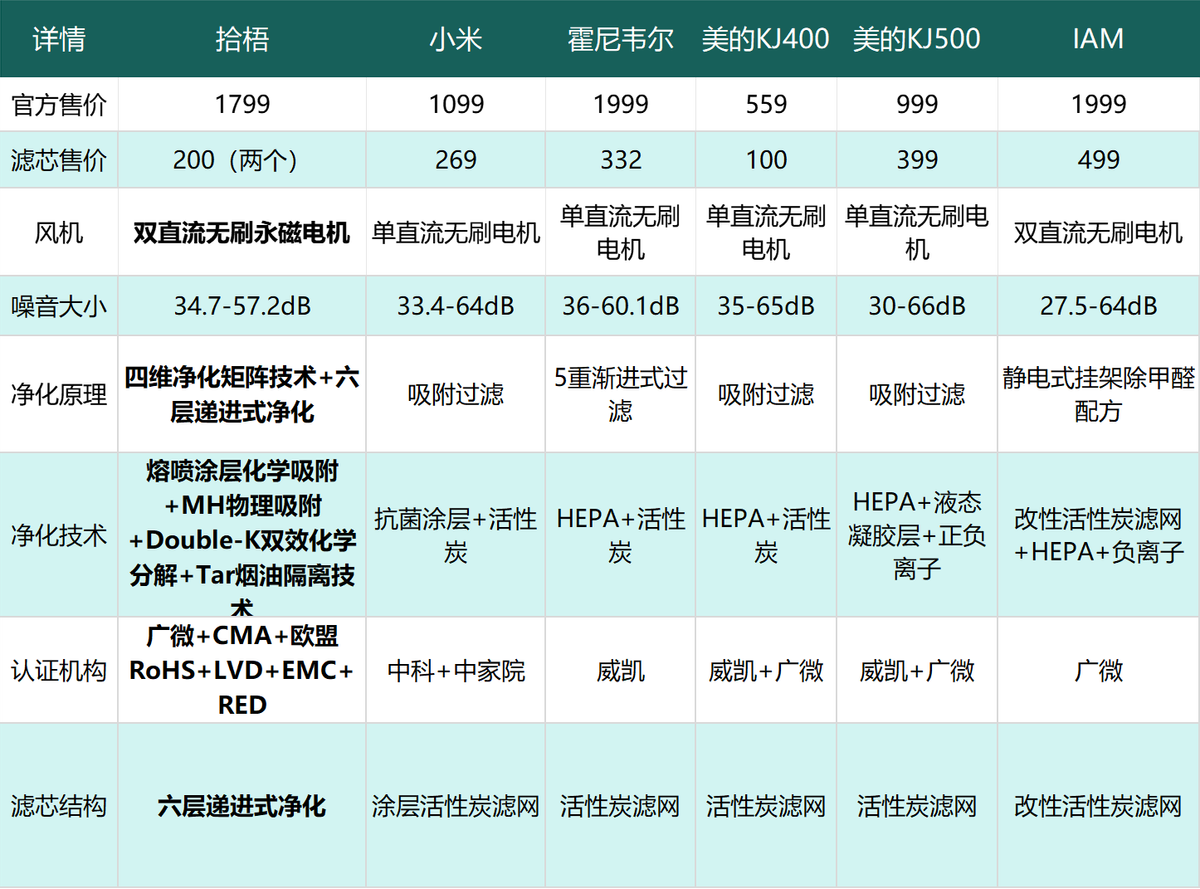Click the 332 filter price cell

620,160
